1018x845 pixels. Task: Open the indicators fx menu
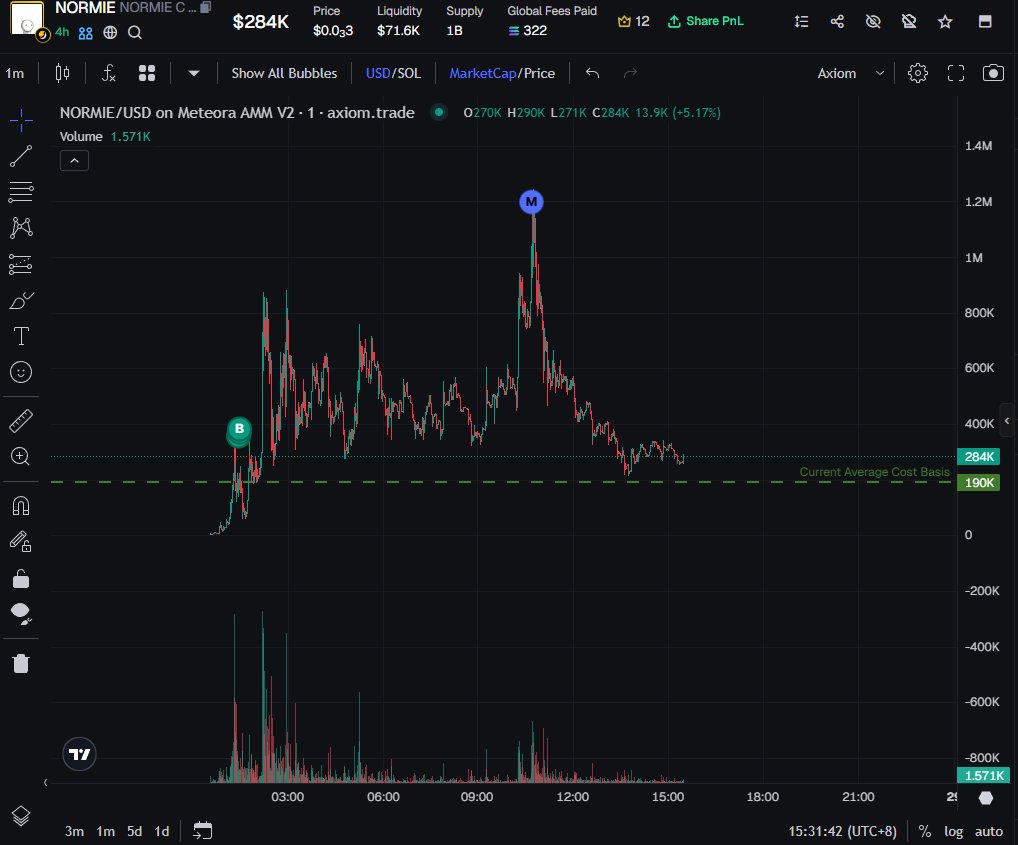coord(108,73)
